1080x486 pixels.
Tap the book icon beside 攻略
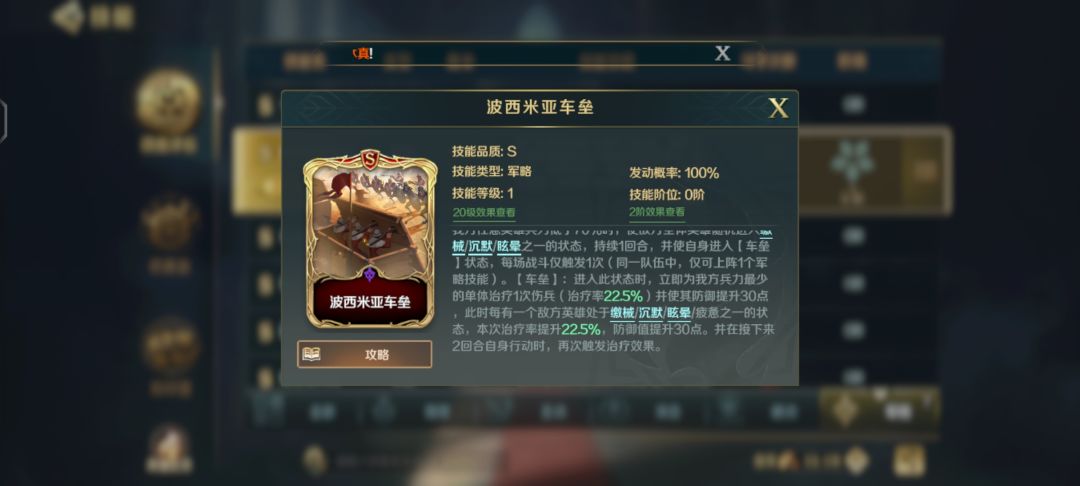click(311, 355)
